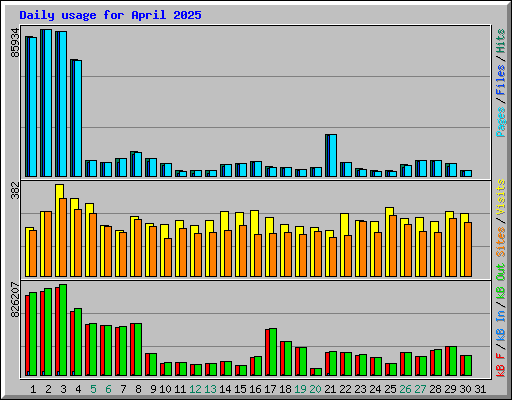Click the day 3 green kB Out bar

click(63, 330)
